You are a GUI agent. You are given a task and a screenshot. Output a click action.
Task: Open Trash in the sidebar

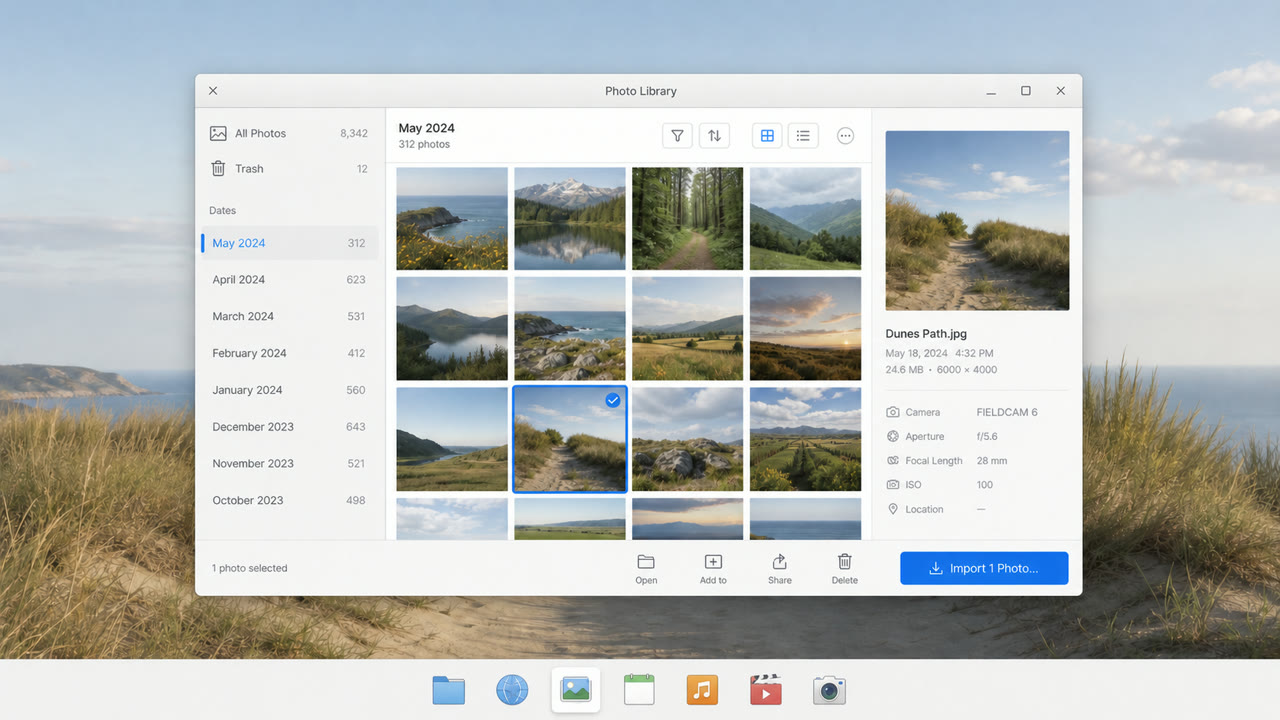tap(289, 169)
